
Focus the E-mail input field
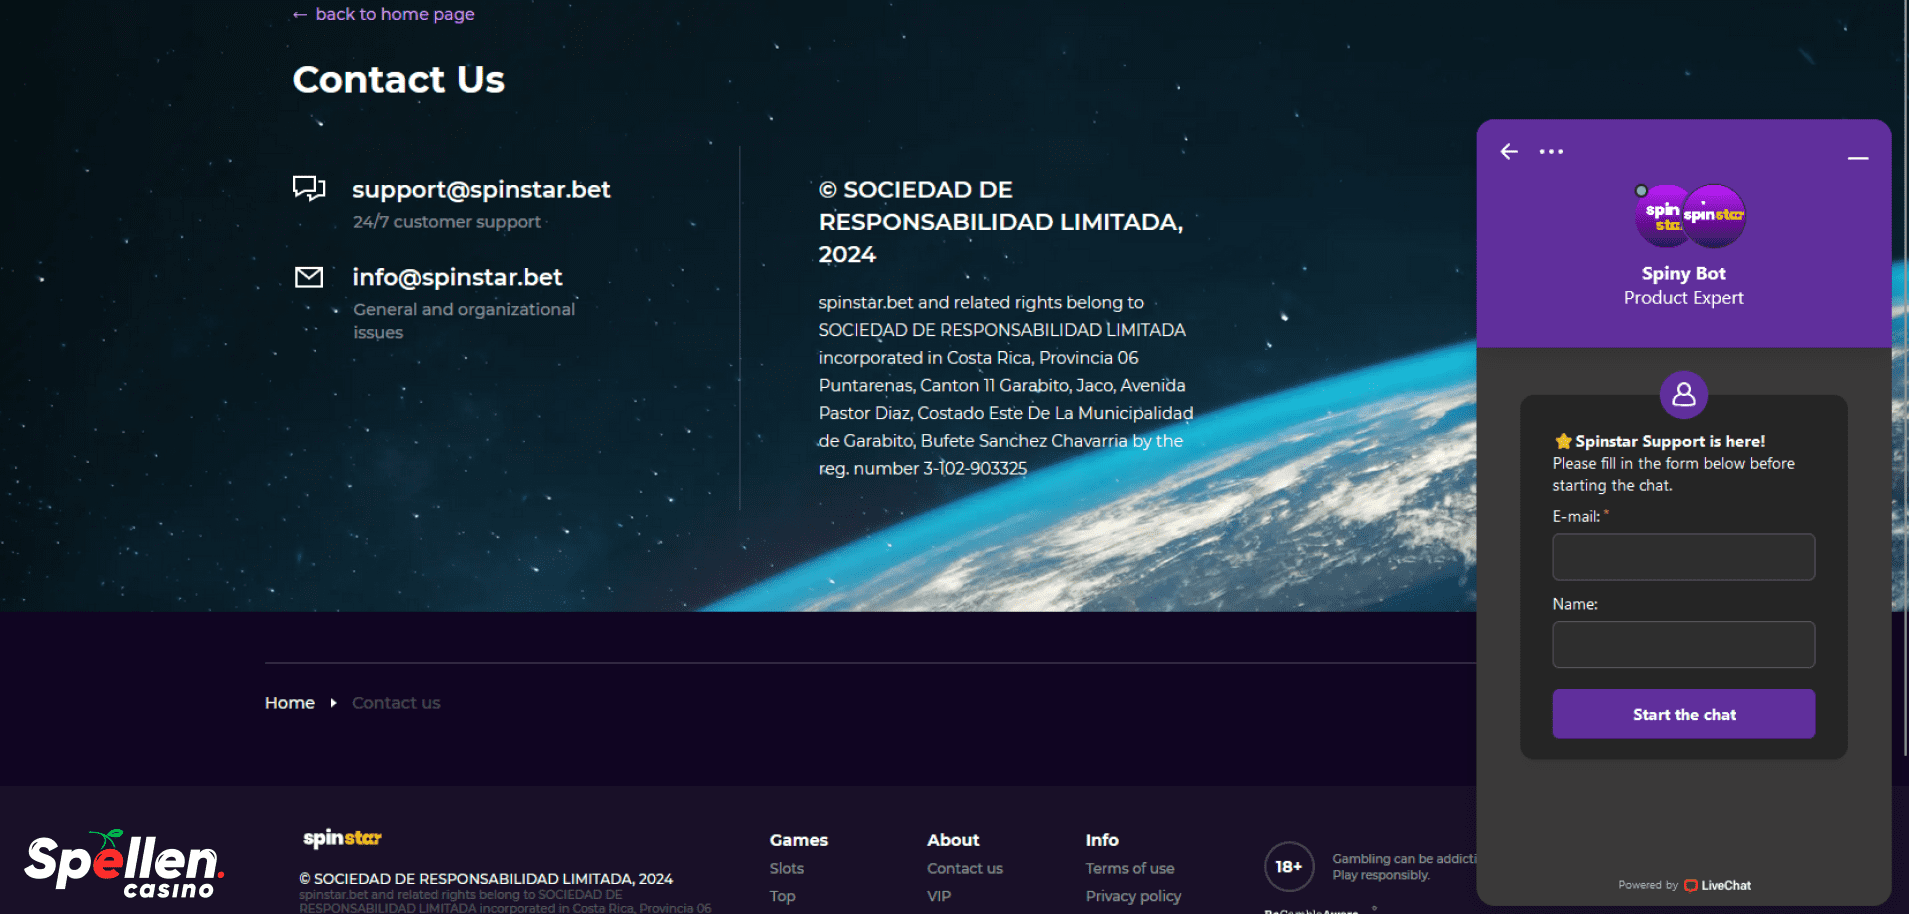coord(1684,557)
